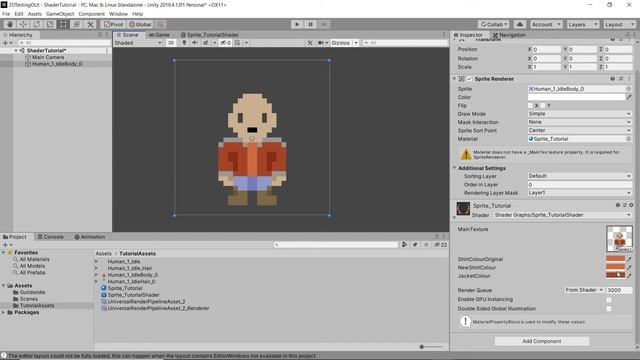Select the Hand tool in the toolbar
This screenshot has width=640, height=360.
click(x=9, y=24)
